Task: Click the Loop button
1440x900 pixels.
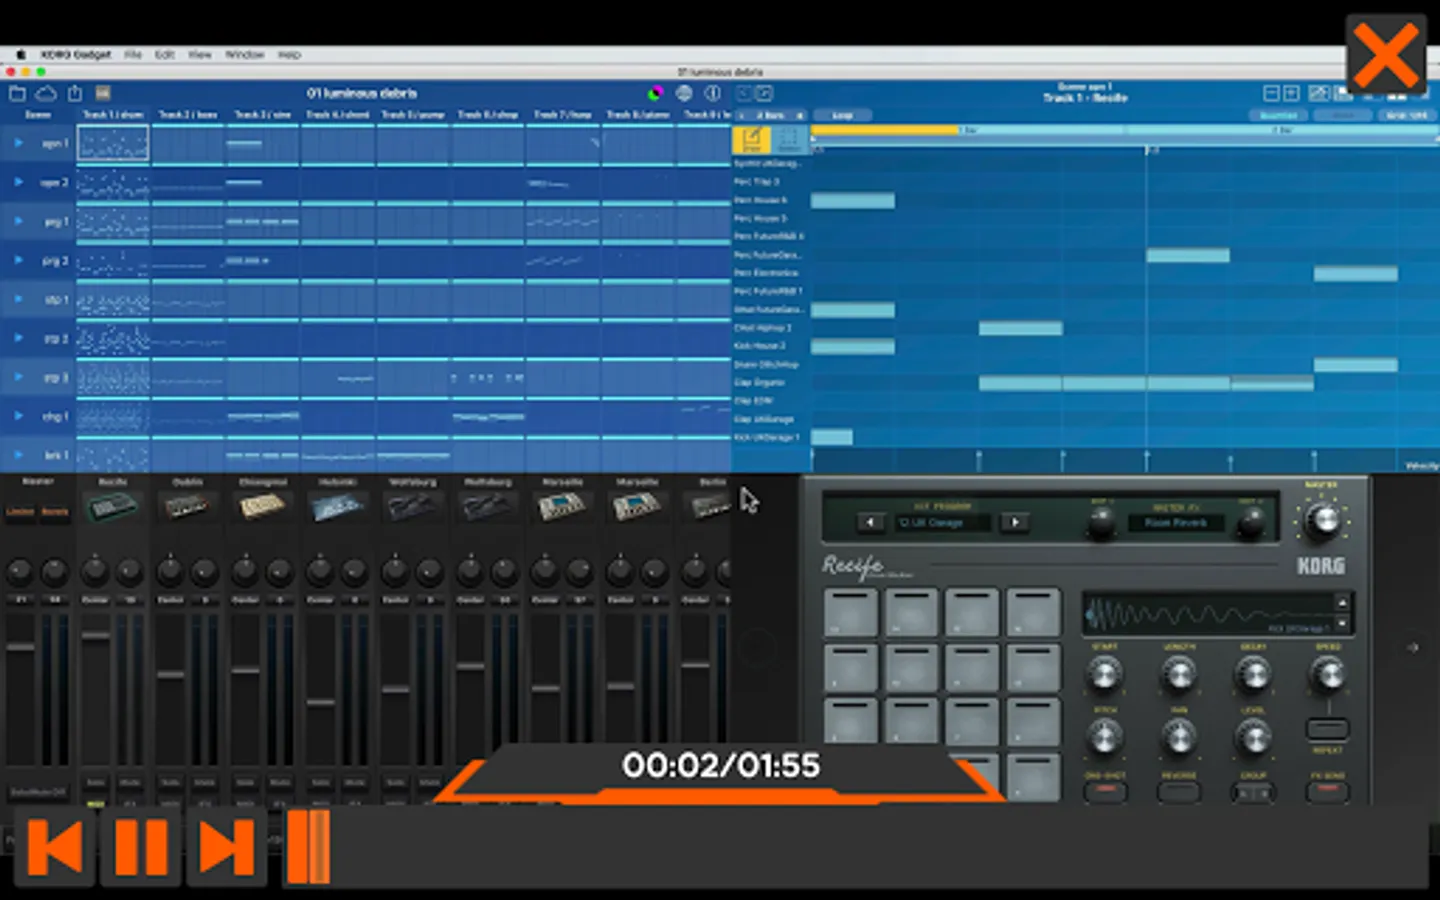Action: pyautogui.click(x=842, y=115)
